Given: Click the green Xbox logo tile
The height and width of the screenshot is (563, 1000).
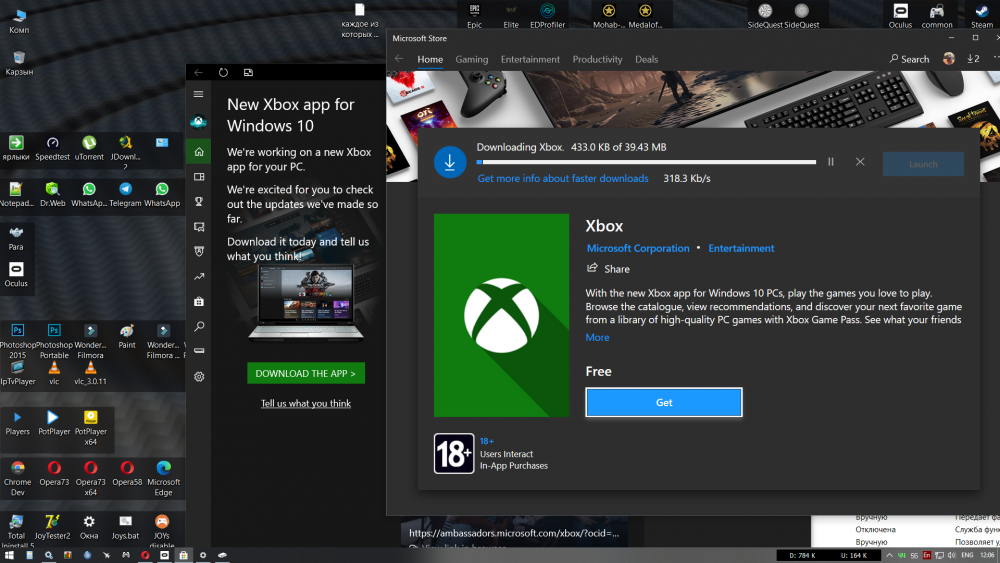Looking at the screenshot, I should tap(501, 315).
